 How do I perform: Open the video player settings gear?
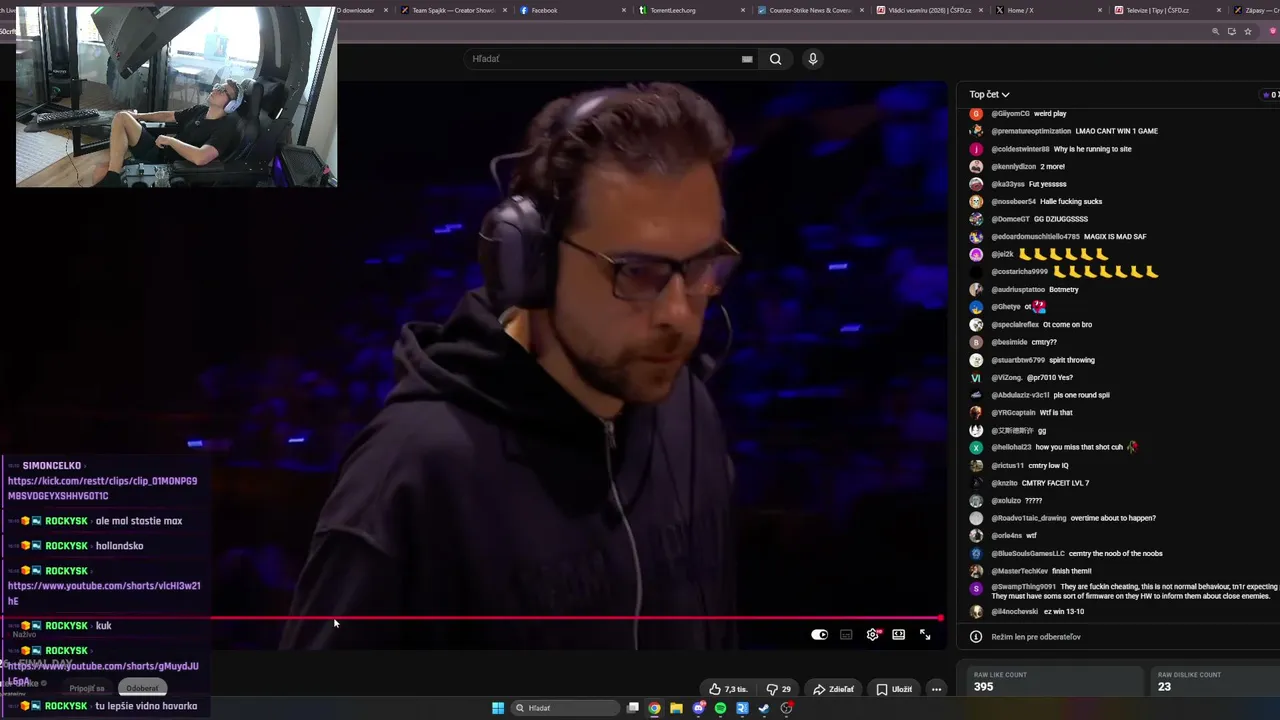pos(873,634)
